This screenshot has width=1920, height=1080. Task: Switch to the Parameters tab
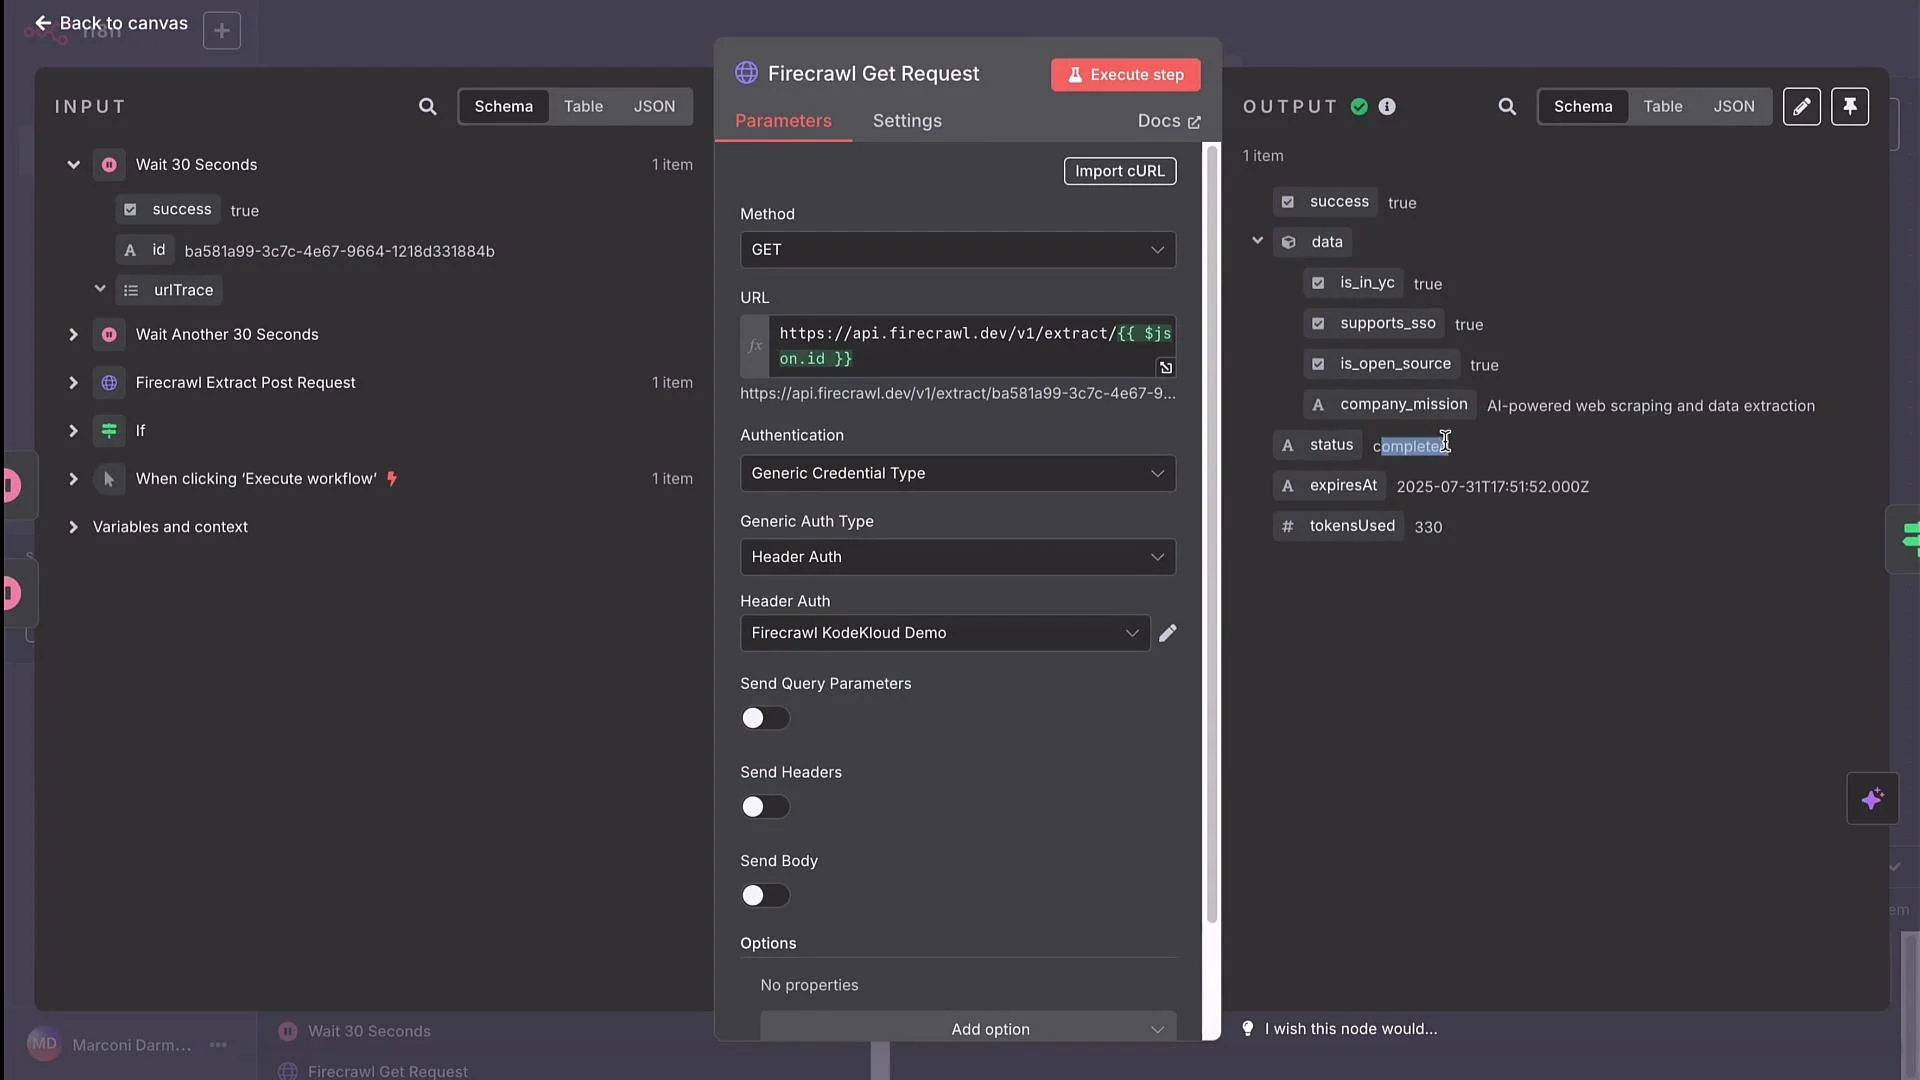point(783,121)
